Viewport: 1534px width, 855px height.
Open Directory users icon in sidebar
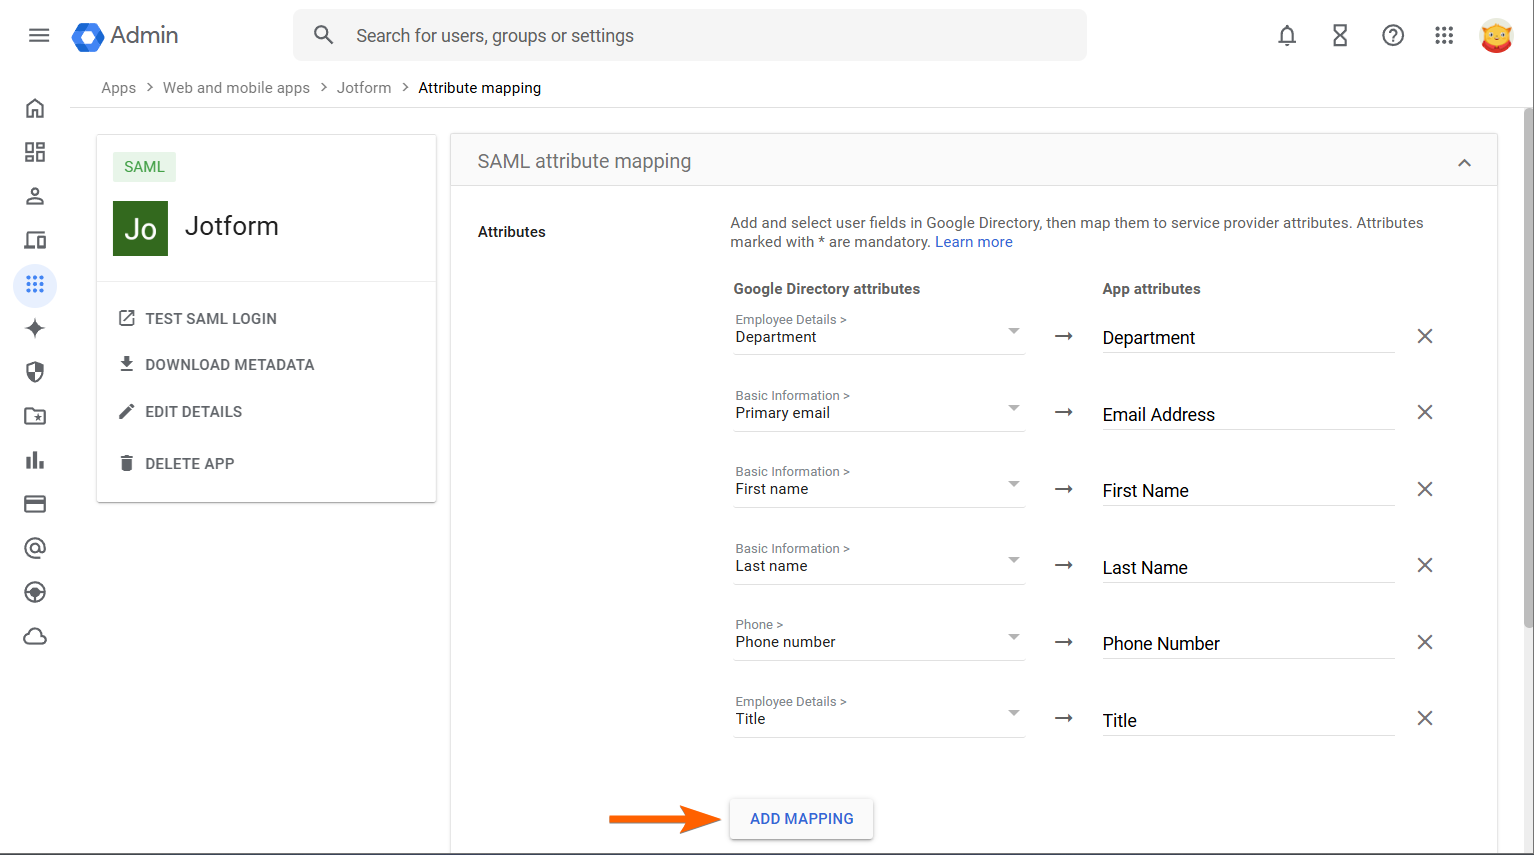pos(35,196)
